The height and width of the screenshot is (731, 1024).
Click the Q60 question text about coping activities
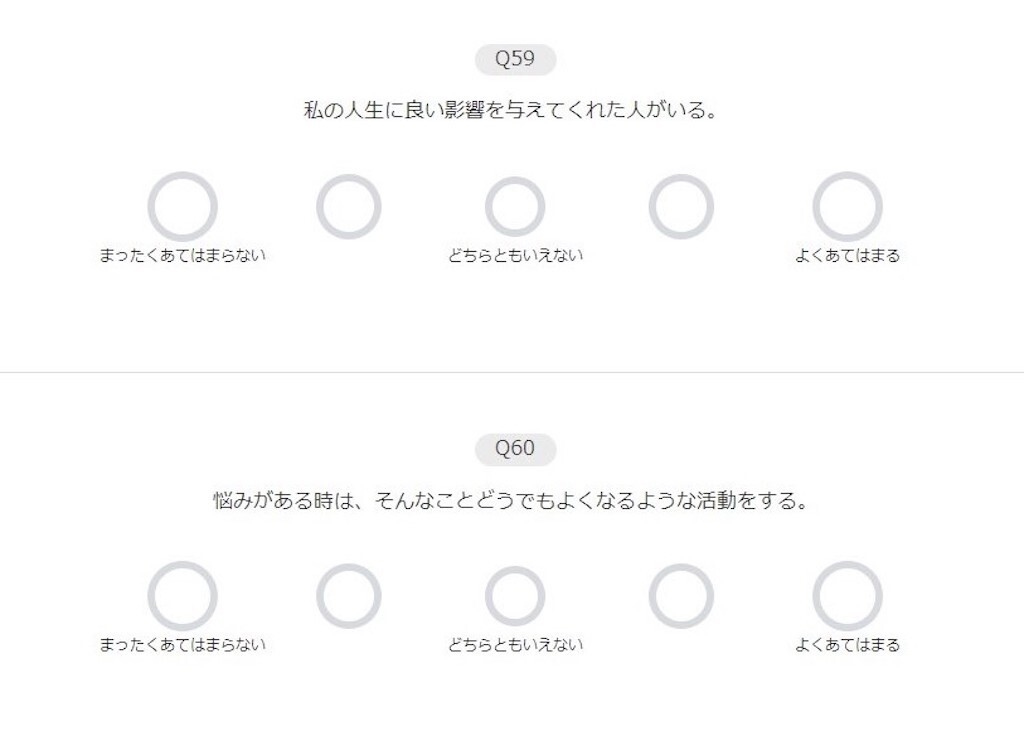point(512,500)
